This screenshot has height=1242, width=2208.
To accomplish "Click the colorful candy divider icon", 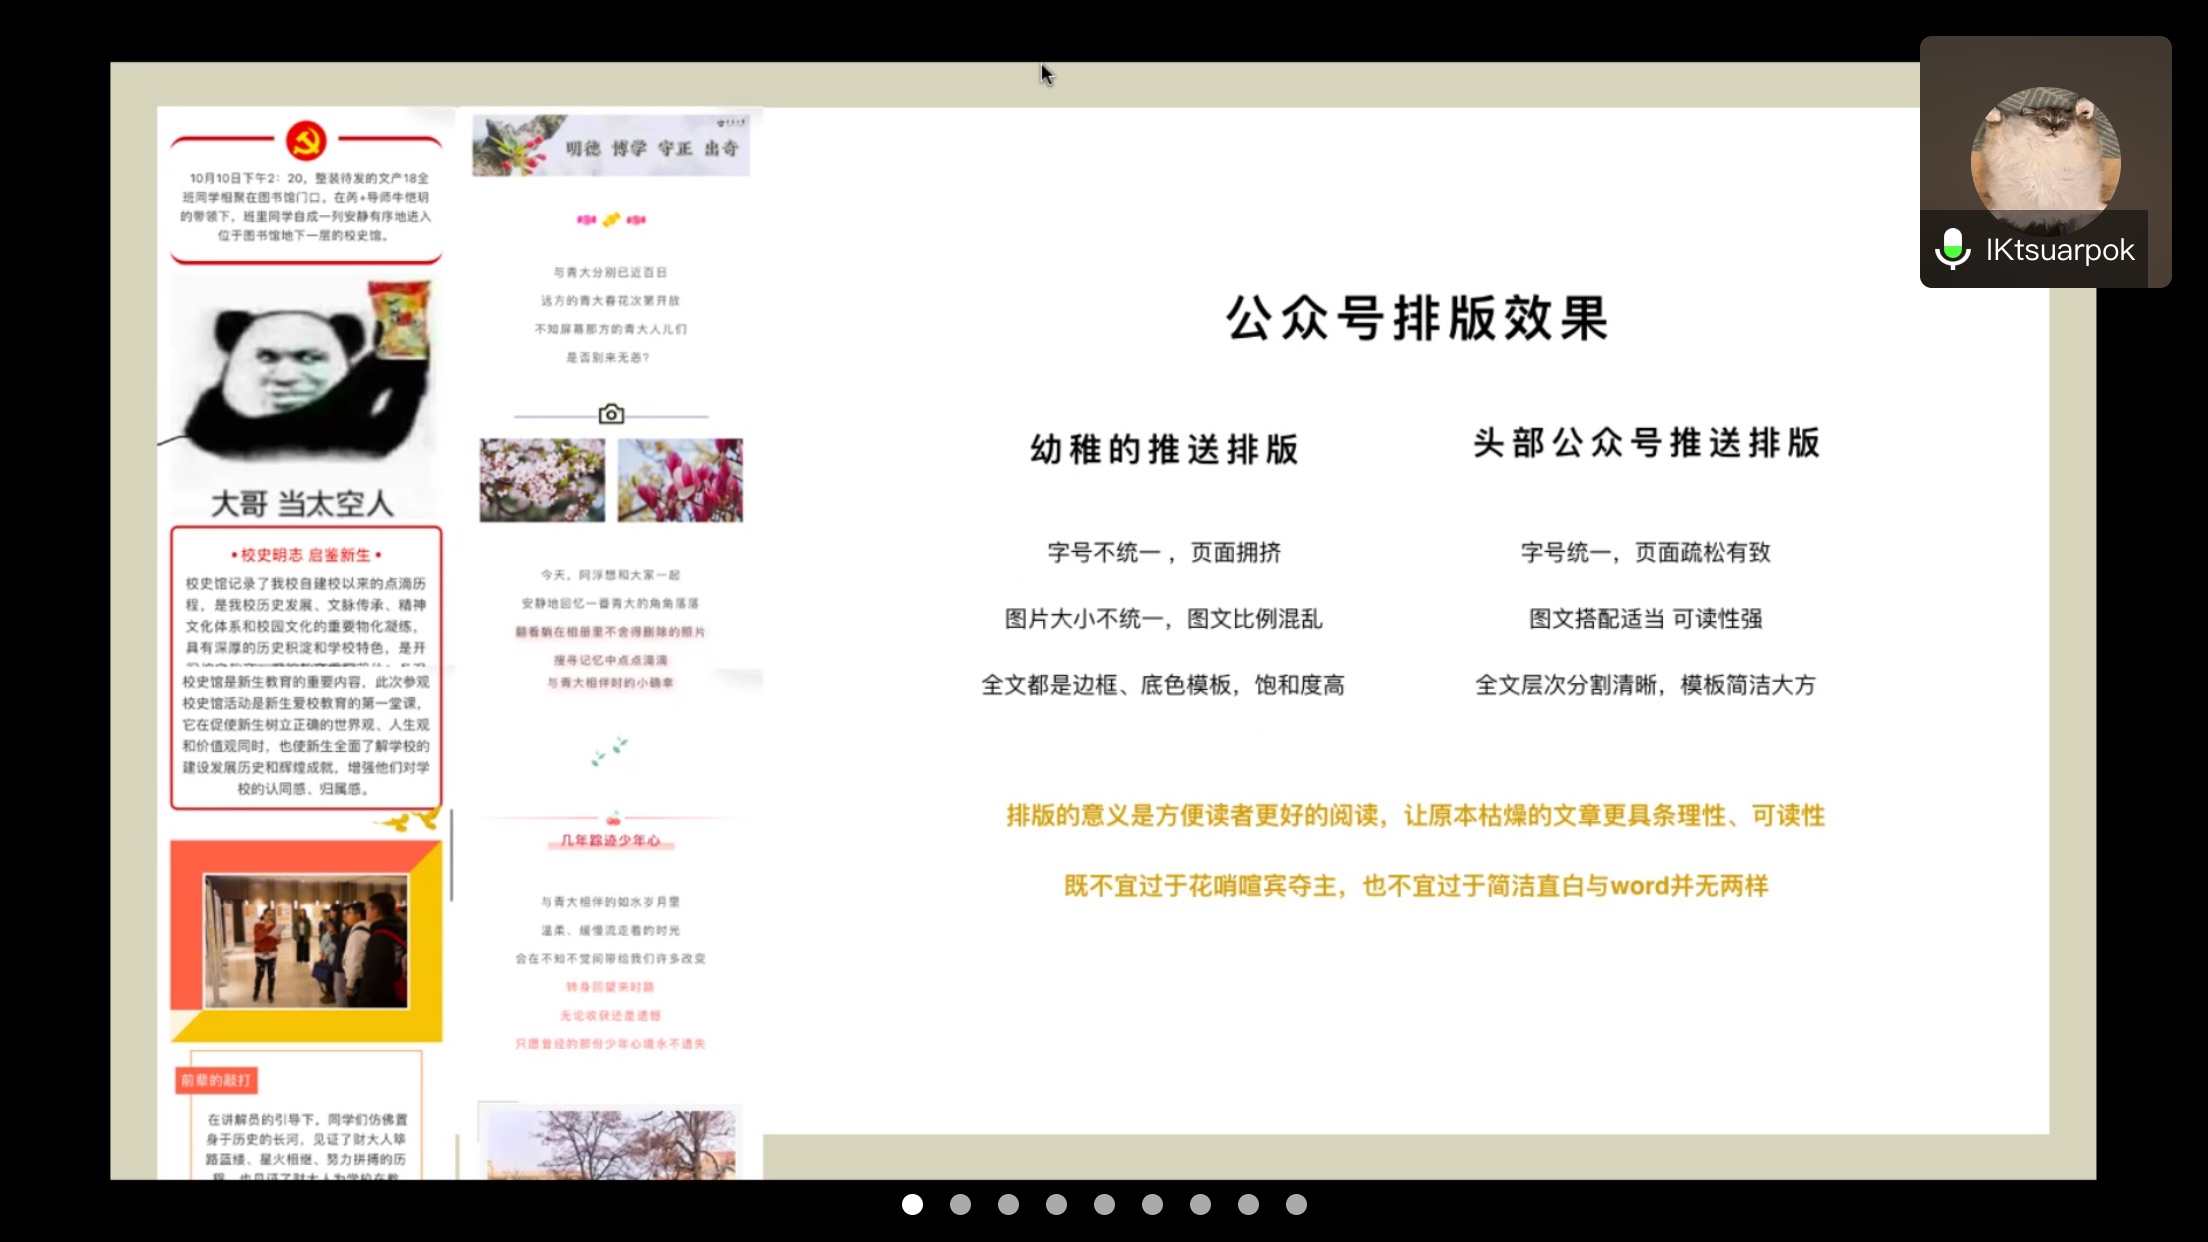I will (x=611, y=219).
